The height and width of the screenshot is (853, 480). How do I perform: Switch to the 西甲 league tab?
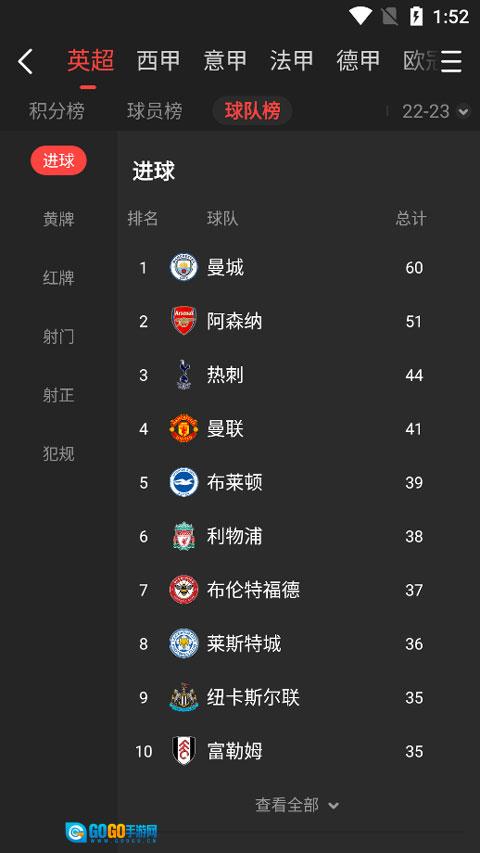(158, 60)
